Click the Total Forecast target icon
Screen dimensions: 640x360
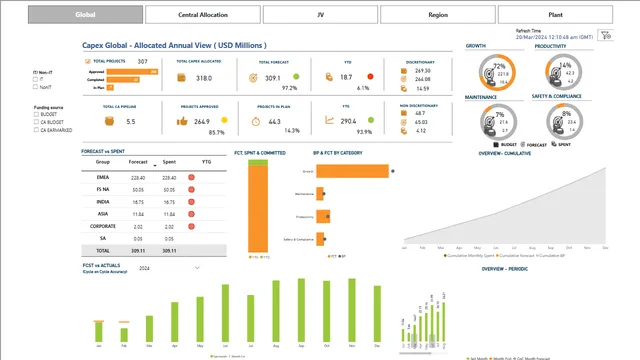pyautogui.click(x=253, y=78)
